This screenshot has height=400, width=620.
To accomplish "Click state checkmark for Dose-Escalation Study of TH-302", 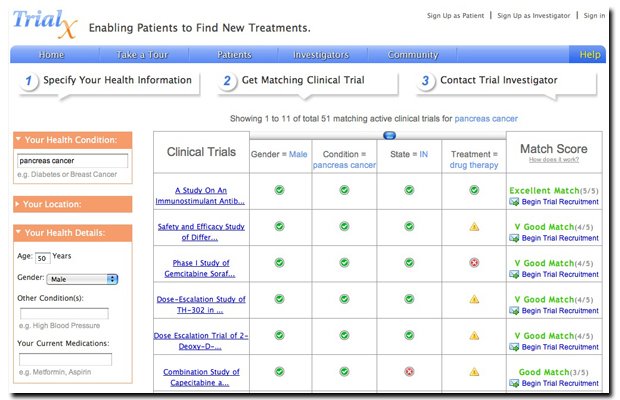I will coord(409,299).
